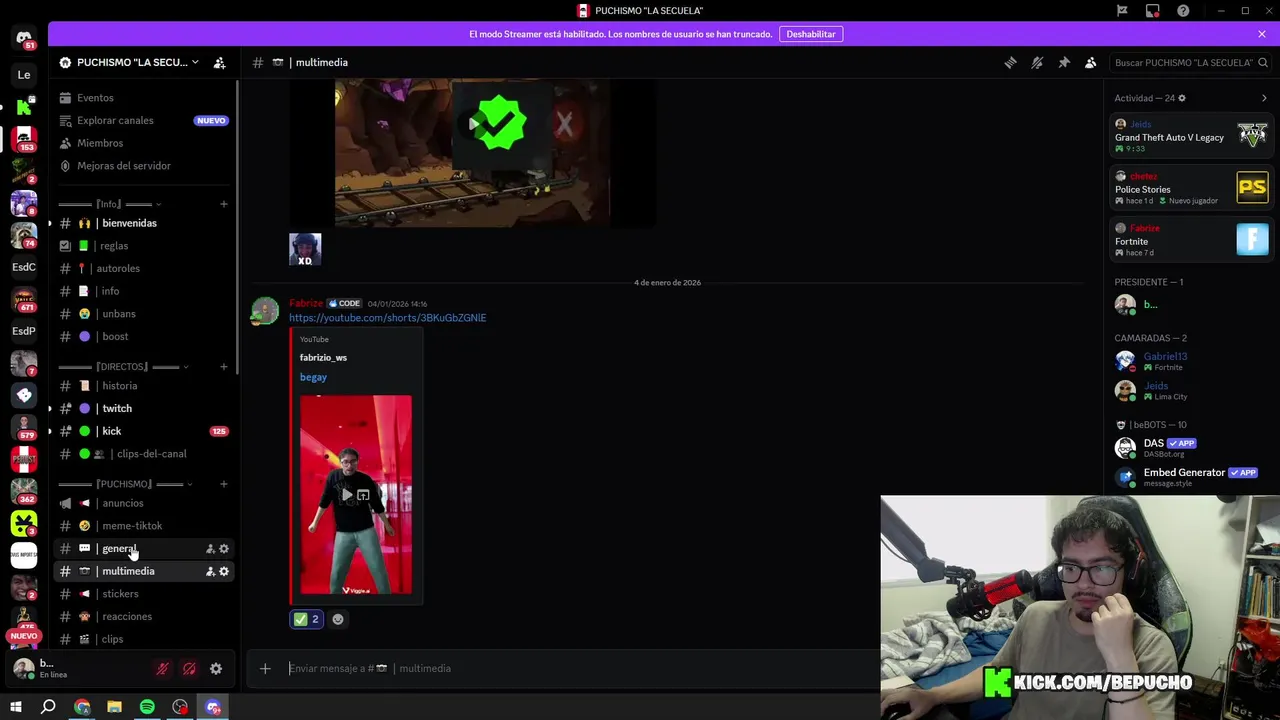1280x720 pixels.
Task: Open Chrome from the taskbar
Action: (x=82, y=707)
